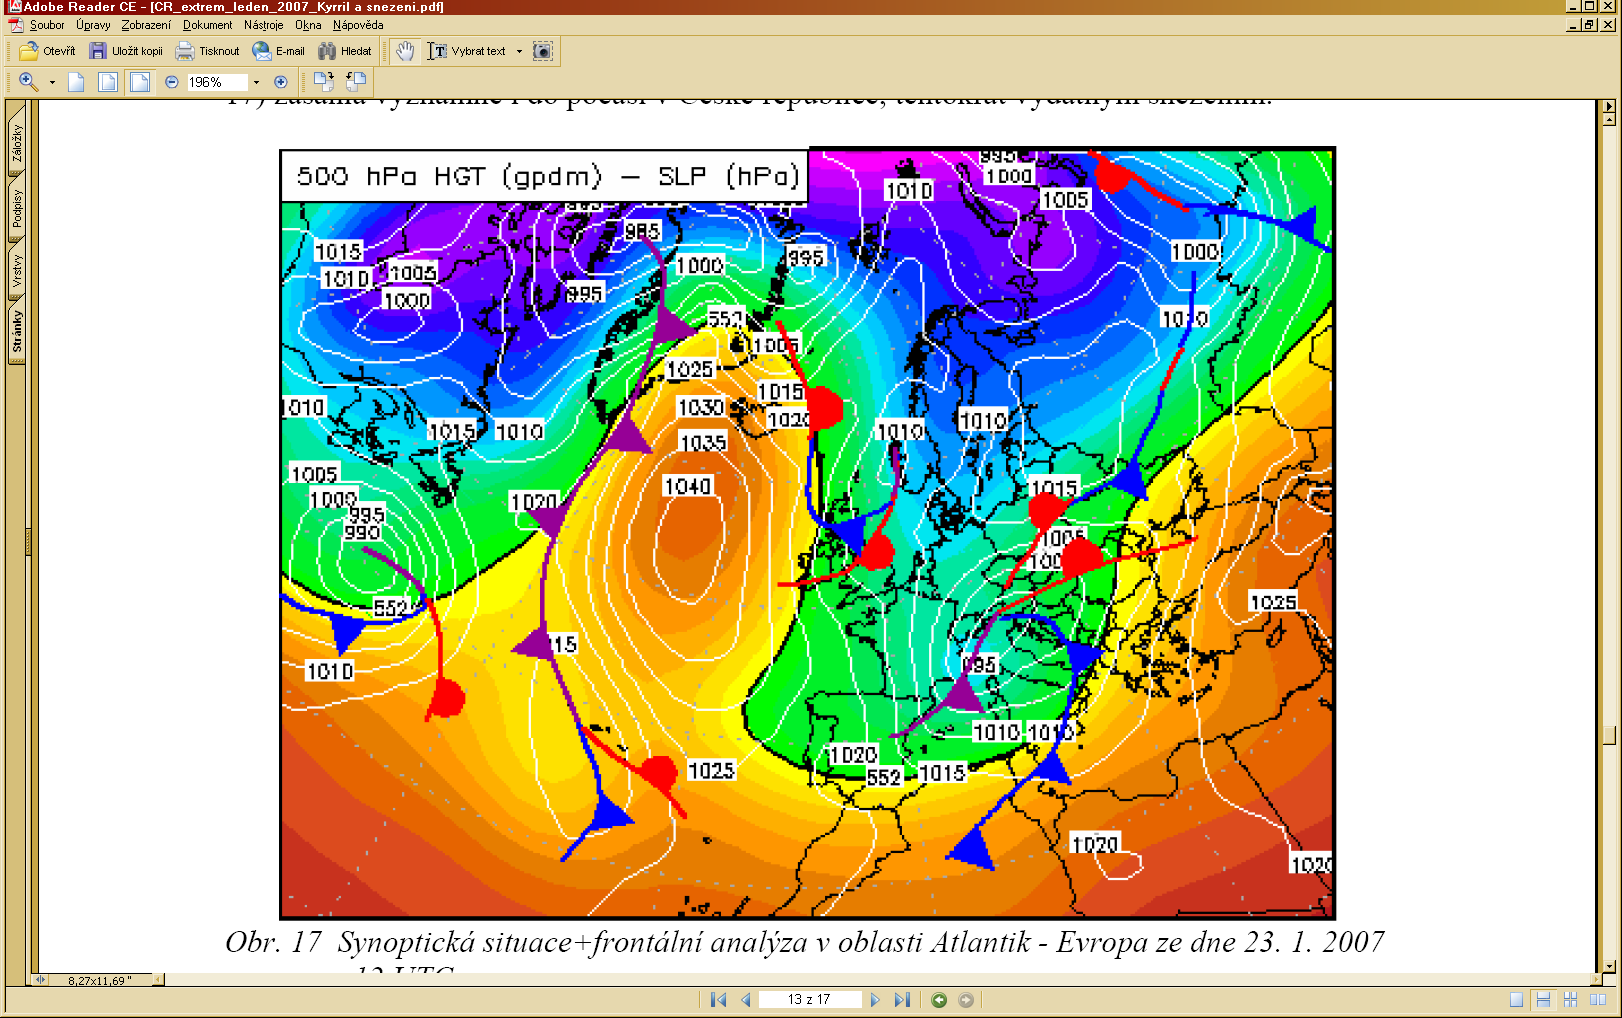
Task: Activate the snapshot camera tool
Action: (x=542, y=51)
